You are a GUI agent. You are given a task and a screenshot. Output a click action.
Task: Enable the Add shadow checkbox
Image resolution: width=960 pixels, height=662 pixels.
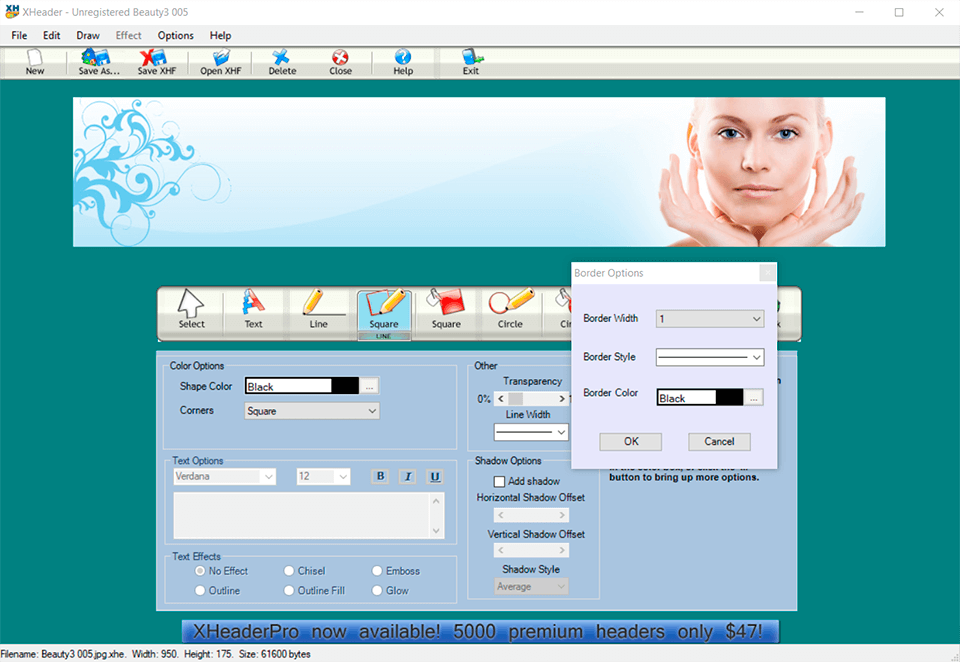click(499, 481)
